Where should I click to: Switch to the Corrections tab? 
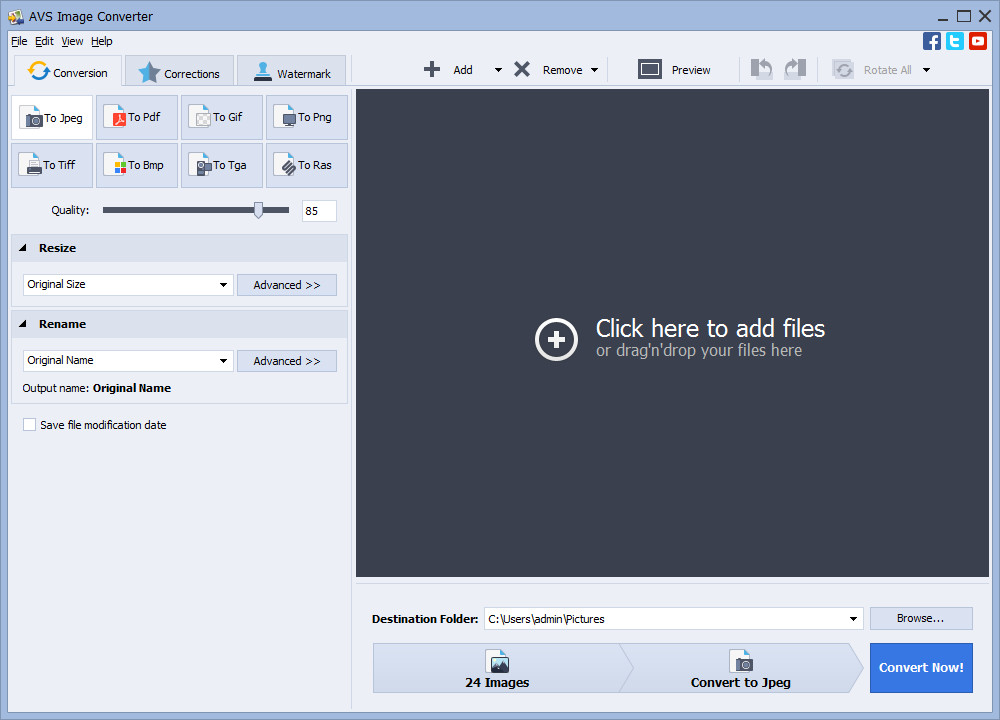pyautogui.click(x=179, y=71)
